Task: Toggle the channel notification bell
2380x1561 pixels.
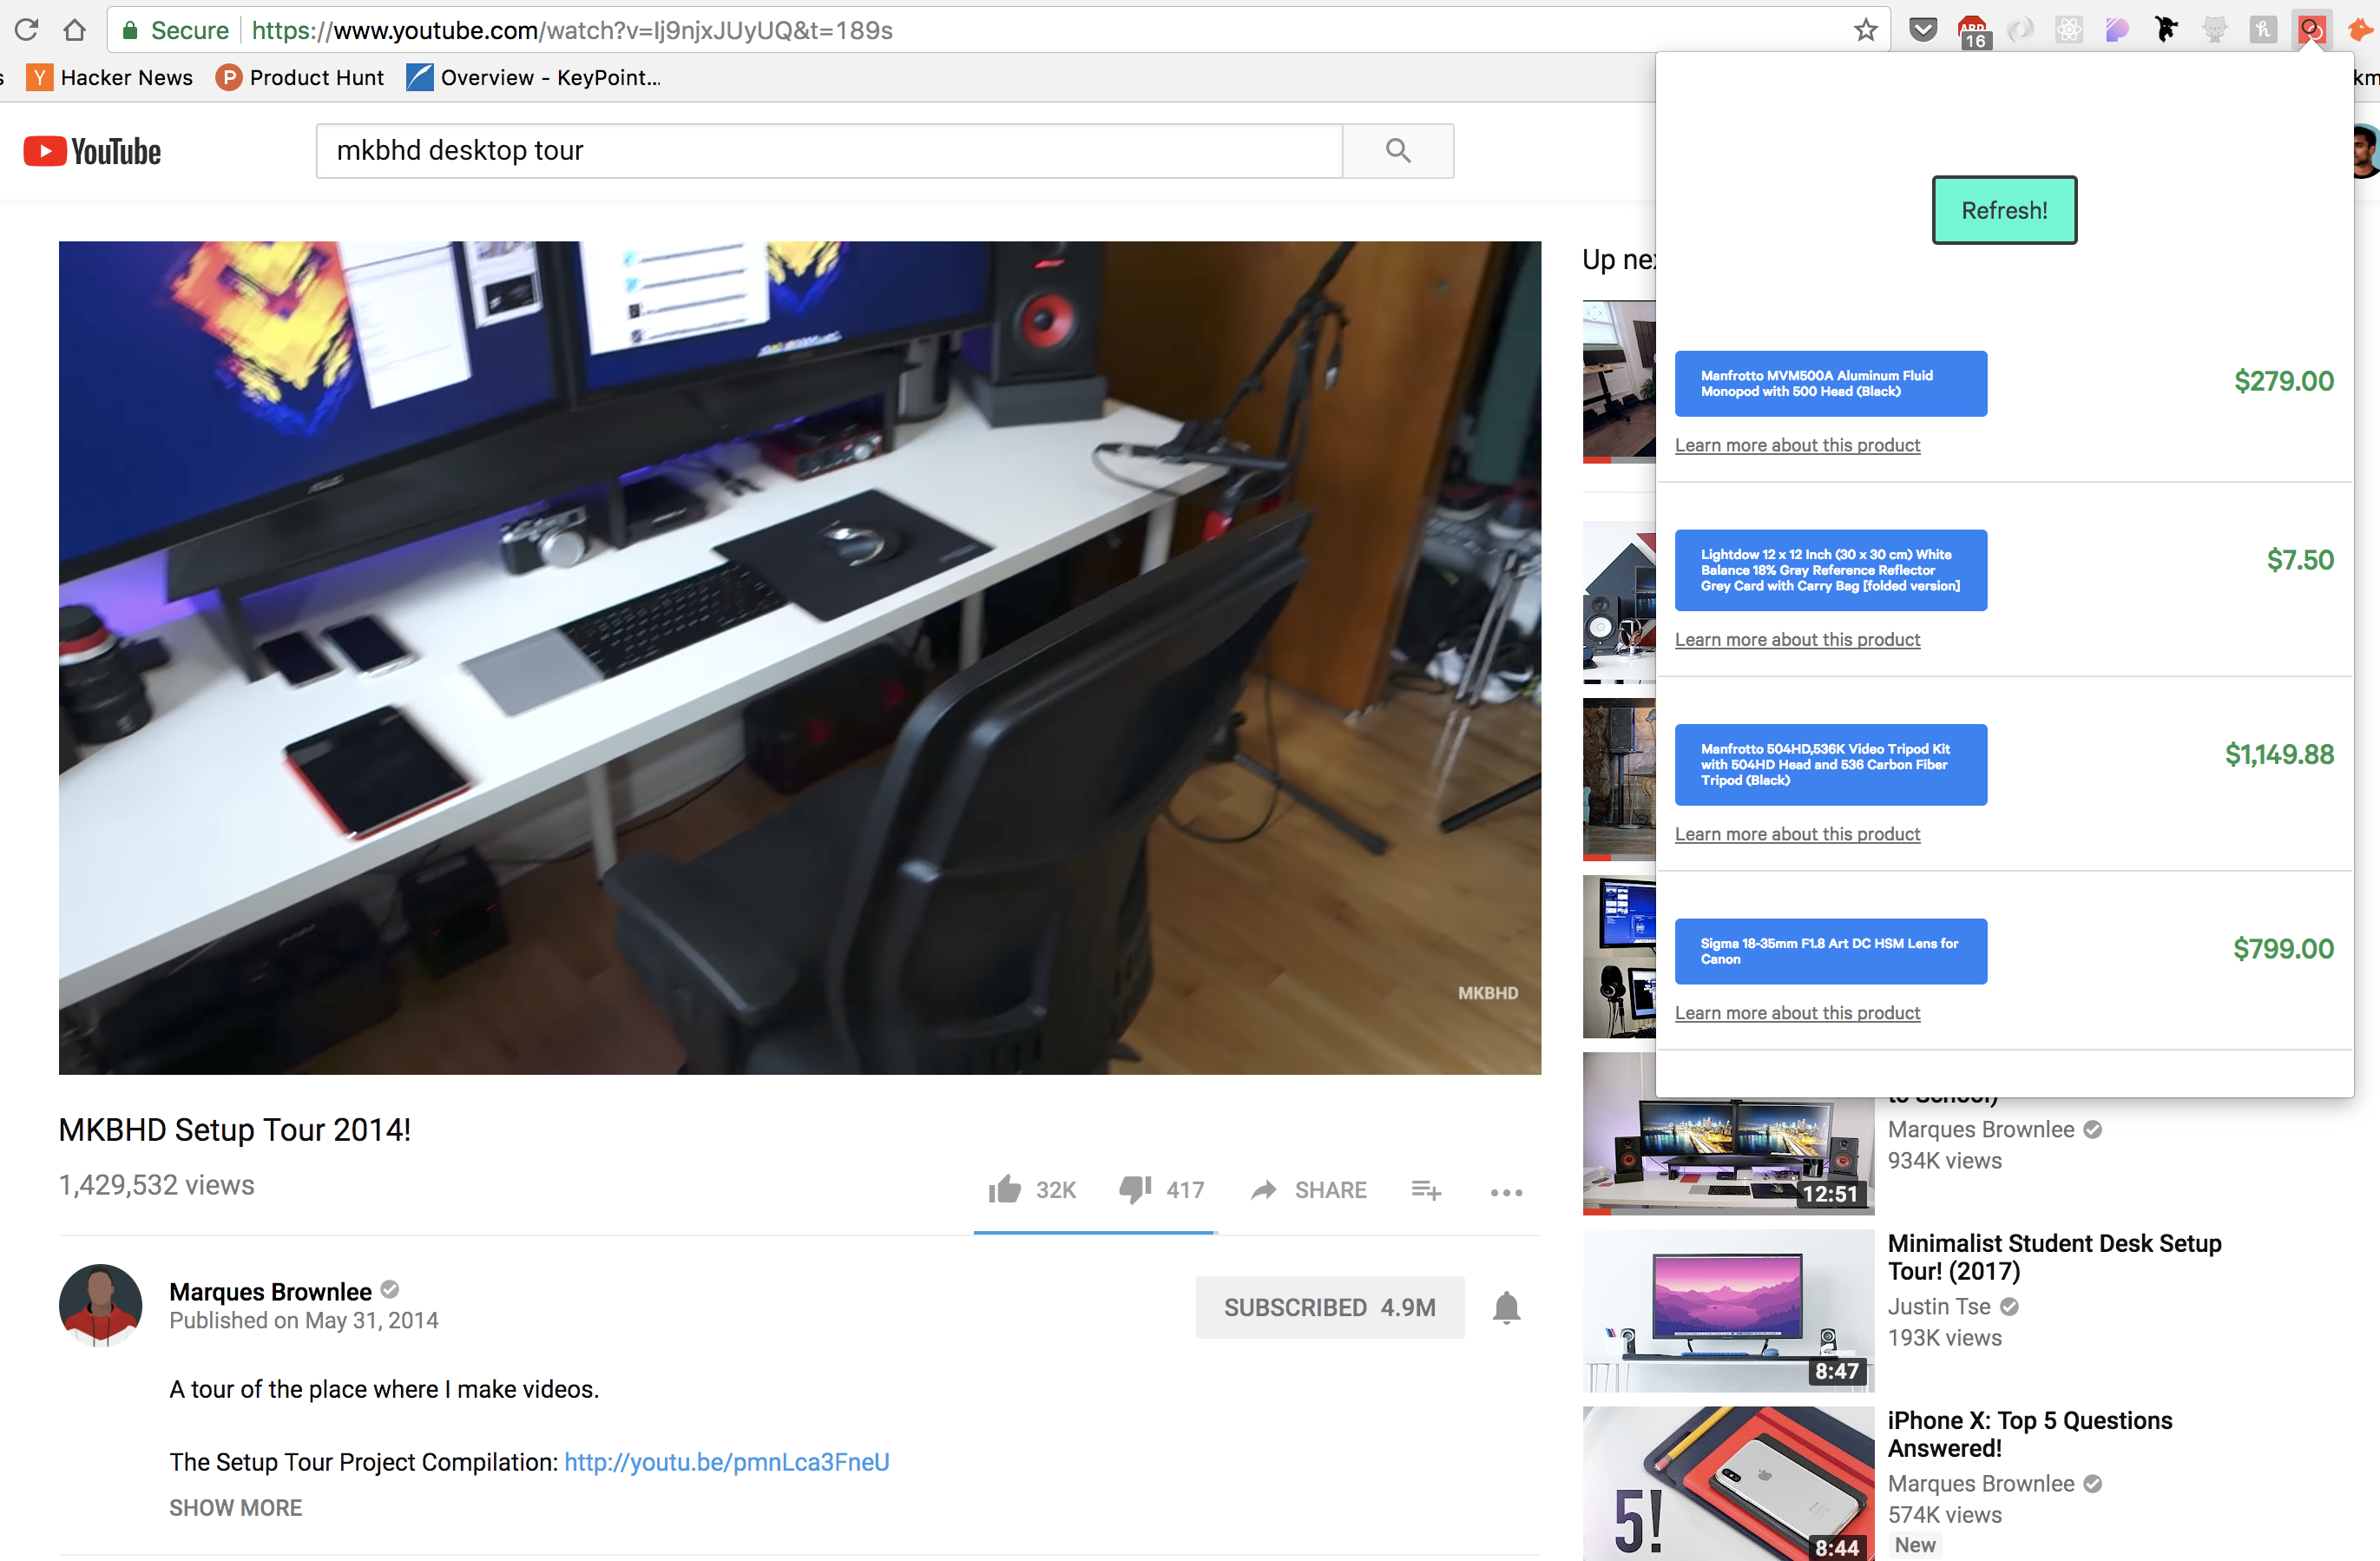Action: 1507,1307
